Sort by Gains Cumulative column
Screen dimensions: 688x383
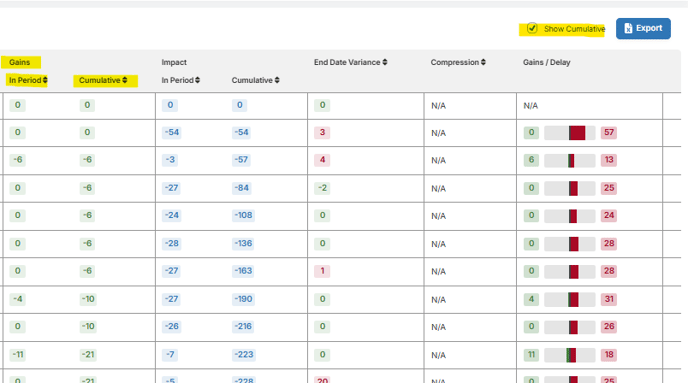coord(103,80)
